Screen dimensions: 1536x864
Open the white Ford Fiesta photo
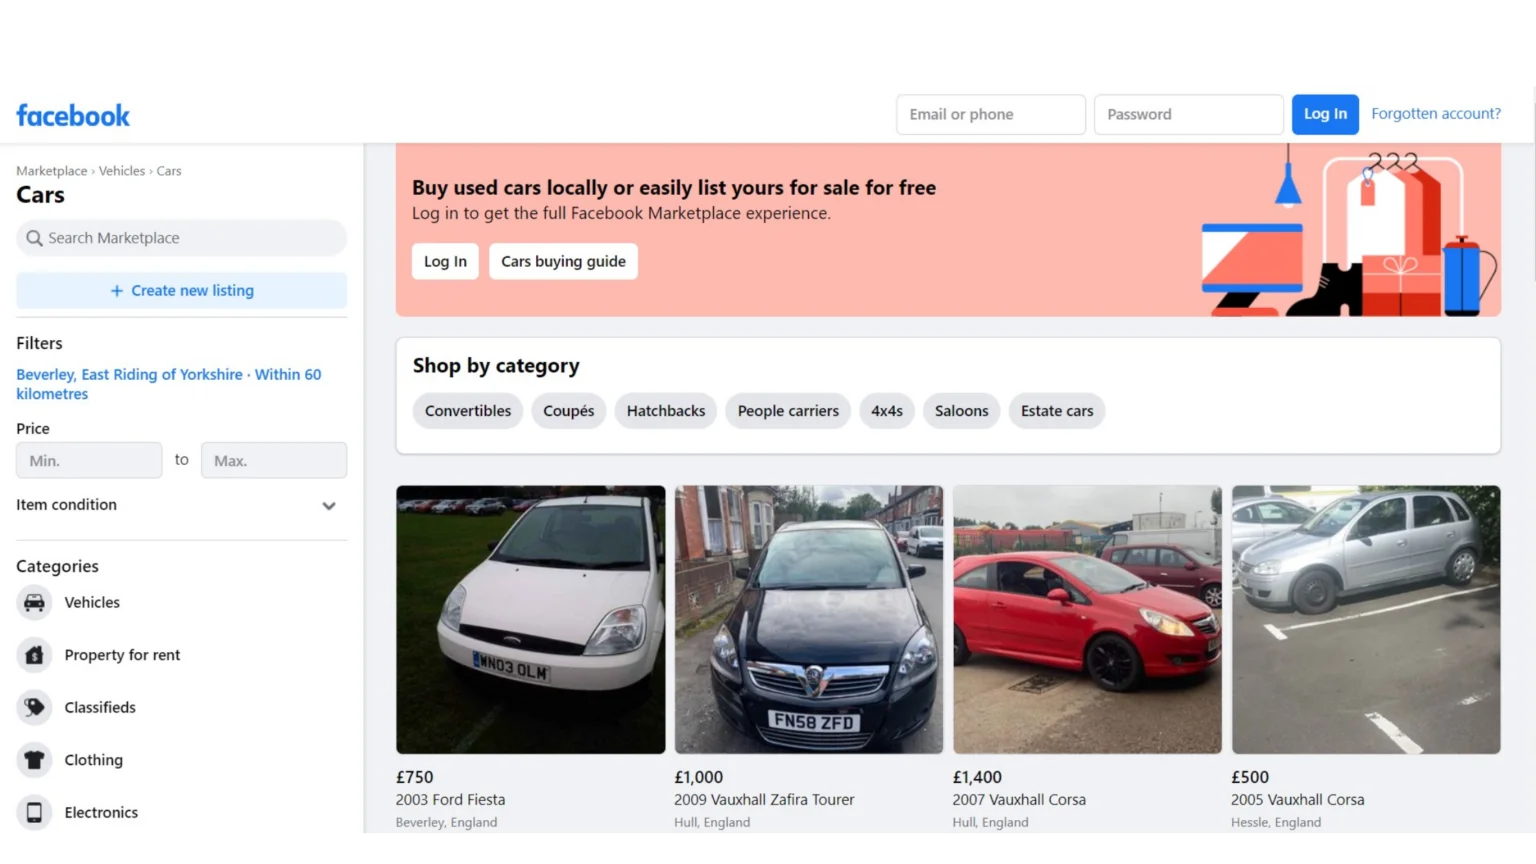tap(530, 620)
